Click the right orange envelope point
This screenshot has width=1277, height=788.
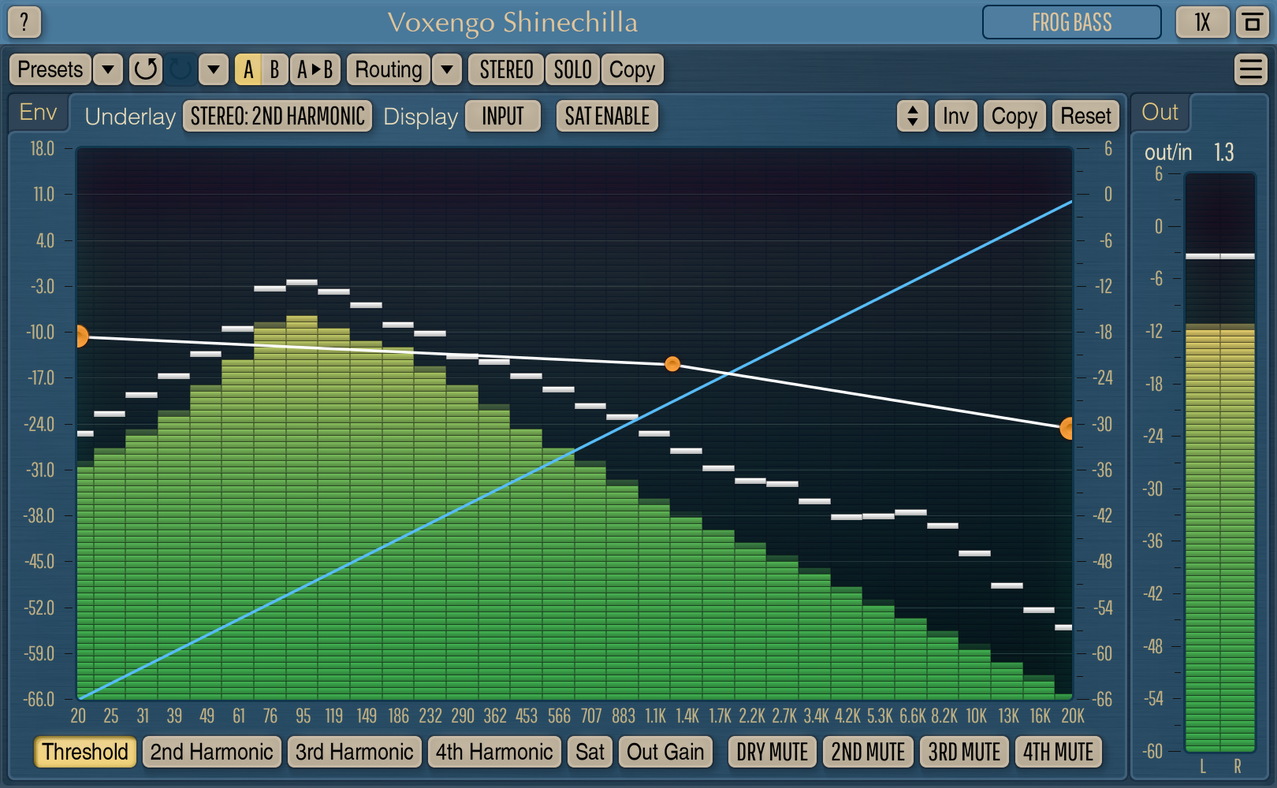[x=1067, y=428]
